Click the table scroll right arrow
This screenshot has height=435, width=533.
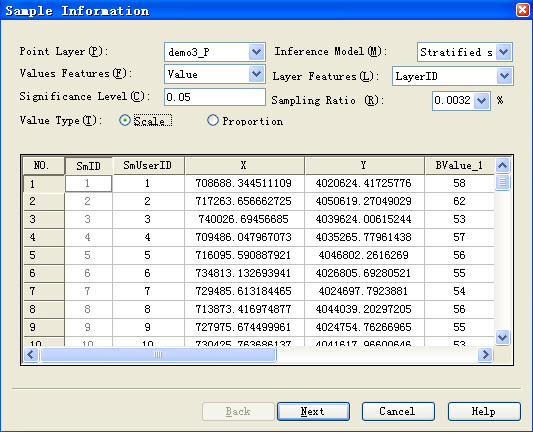(485, 355)
